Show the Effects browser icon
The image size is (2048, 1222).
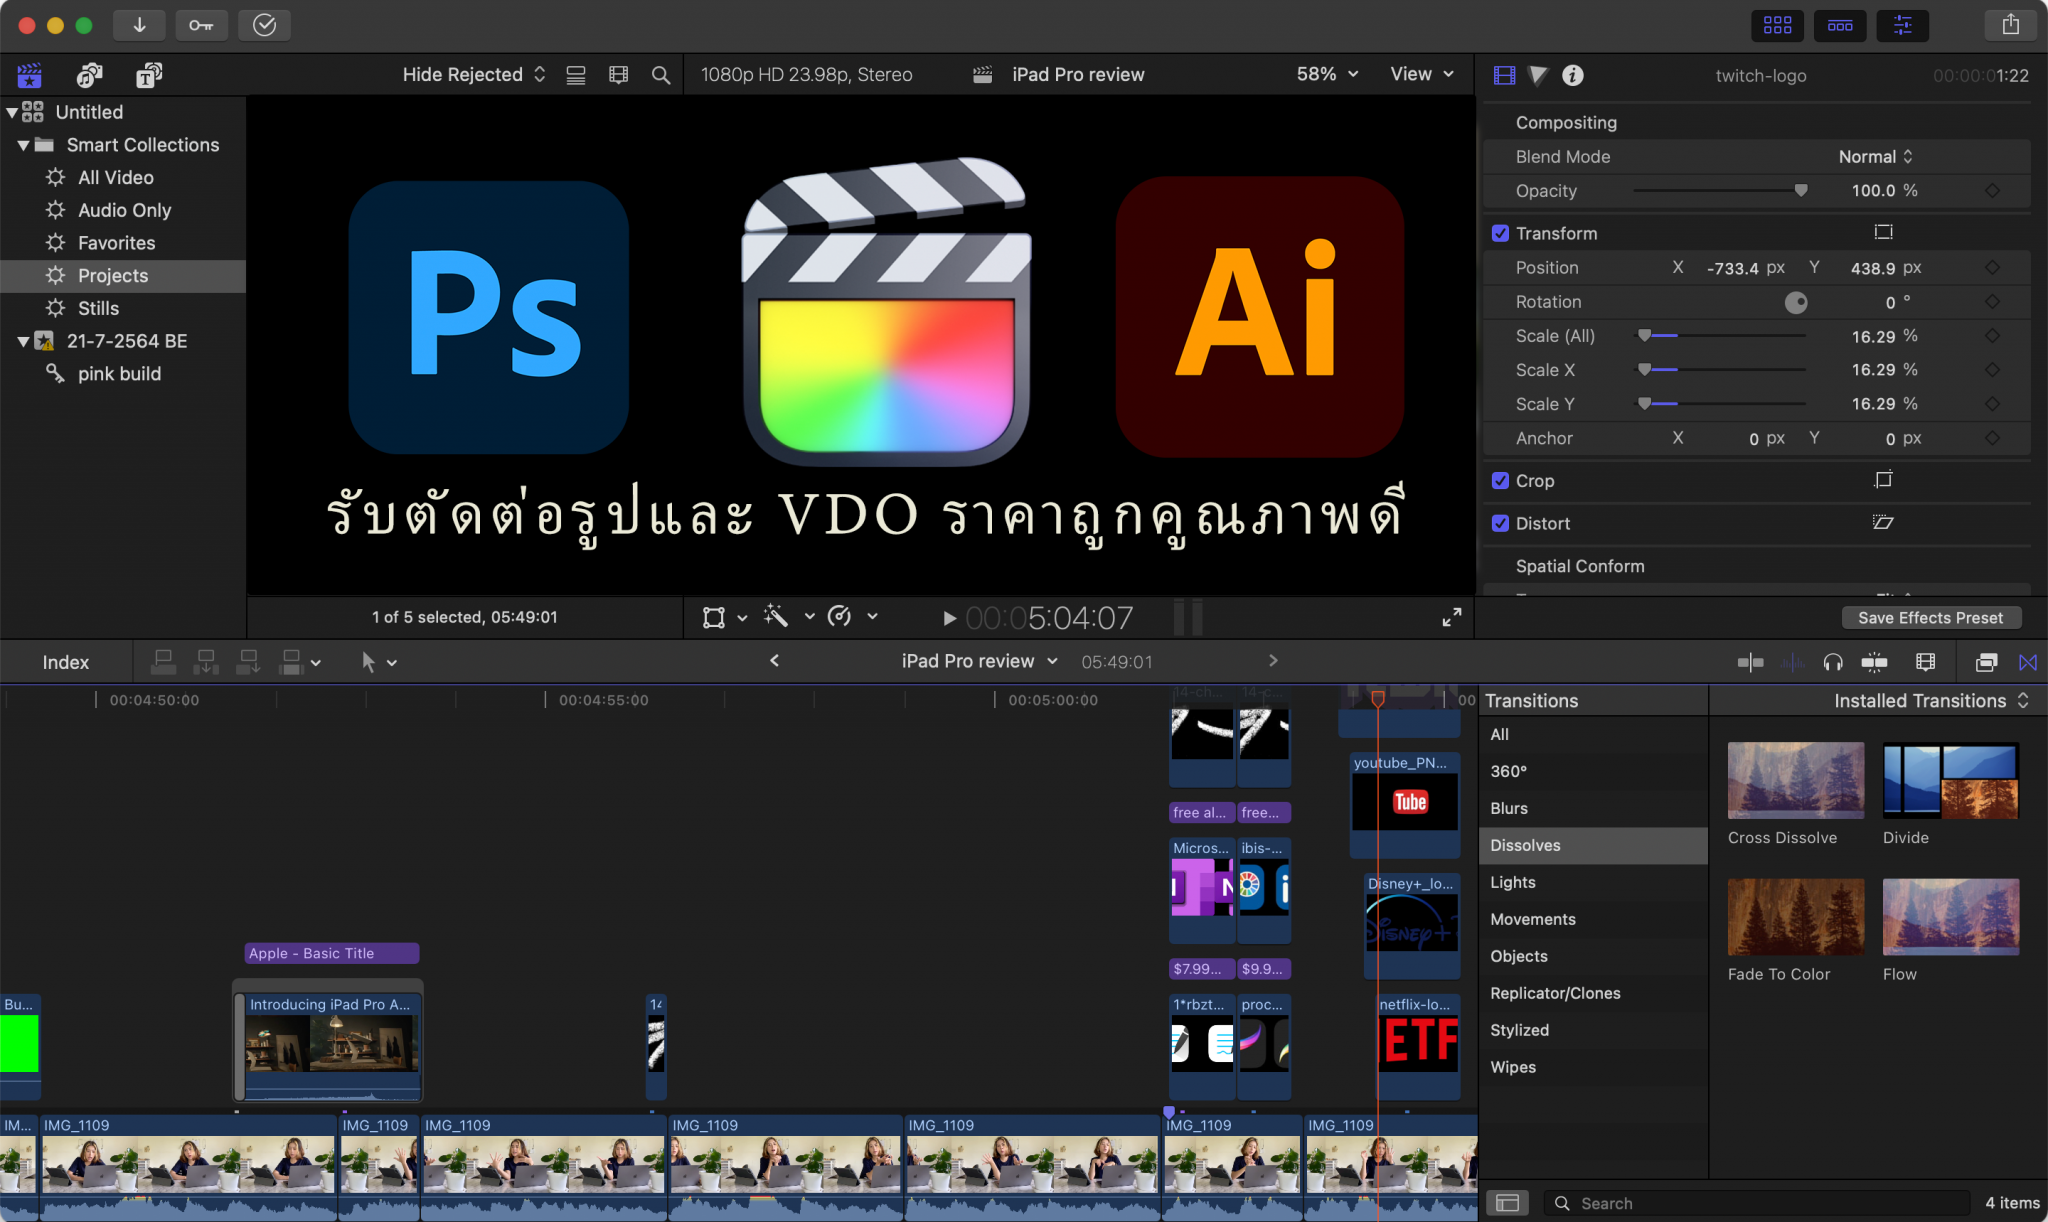(x=1986, y=662)
